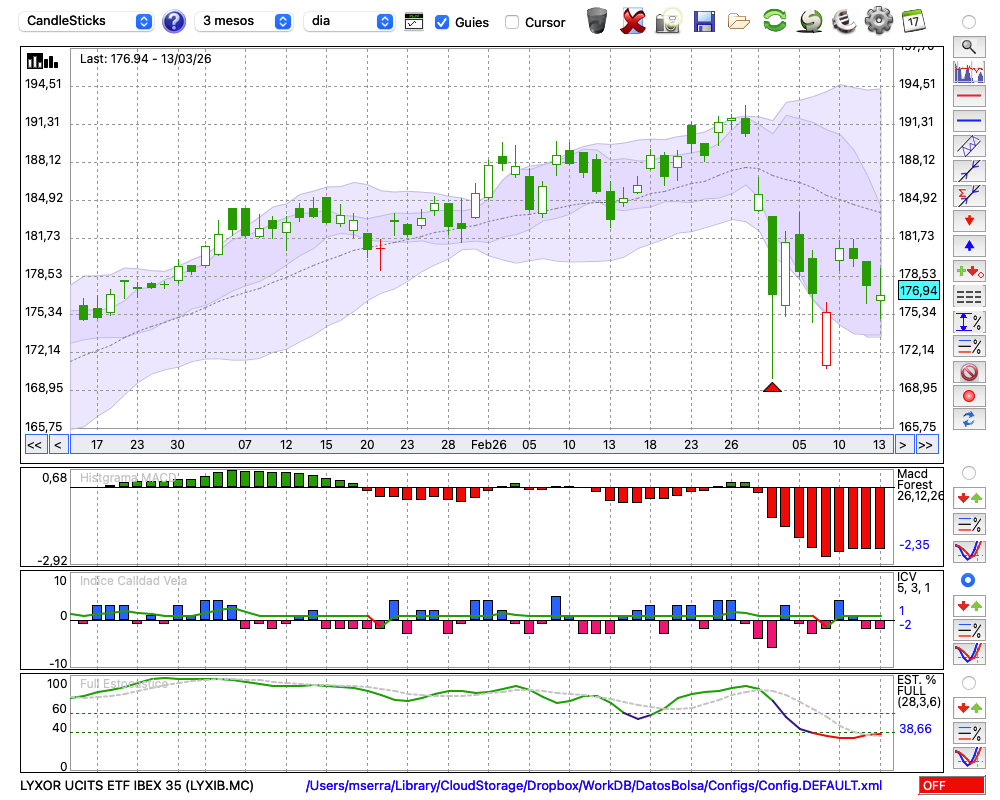Viewport: 1000px width, 800px height.
Task: Click the LYXOR UCITS ETF IBEX 35 label
Action: point(136,785)
